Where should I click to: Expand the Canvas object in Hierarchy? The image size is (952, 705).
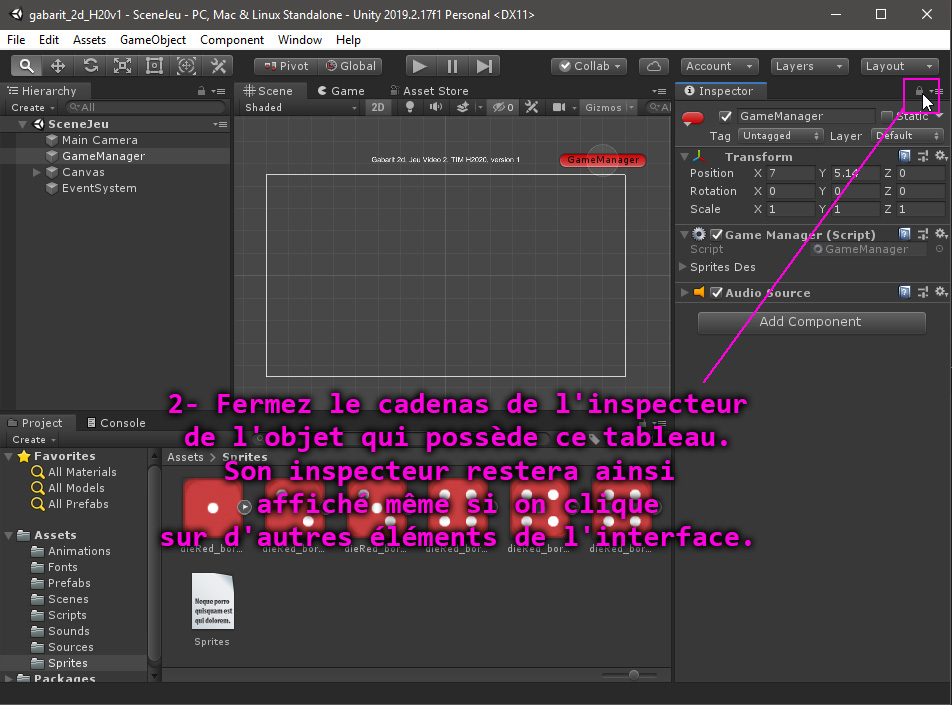click(37, 172)
